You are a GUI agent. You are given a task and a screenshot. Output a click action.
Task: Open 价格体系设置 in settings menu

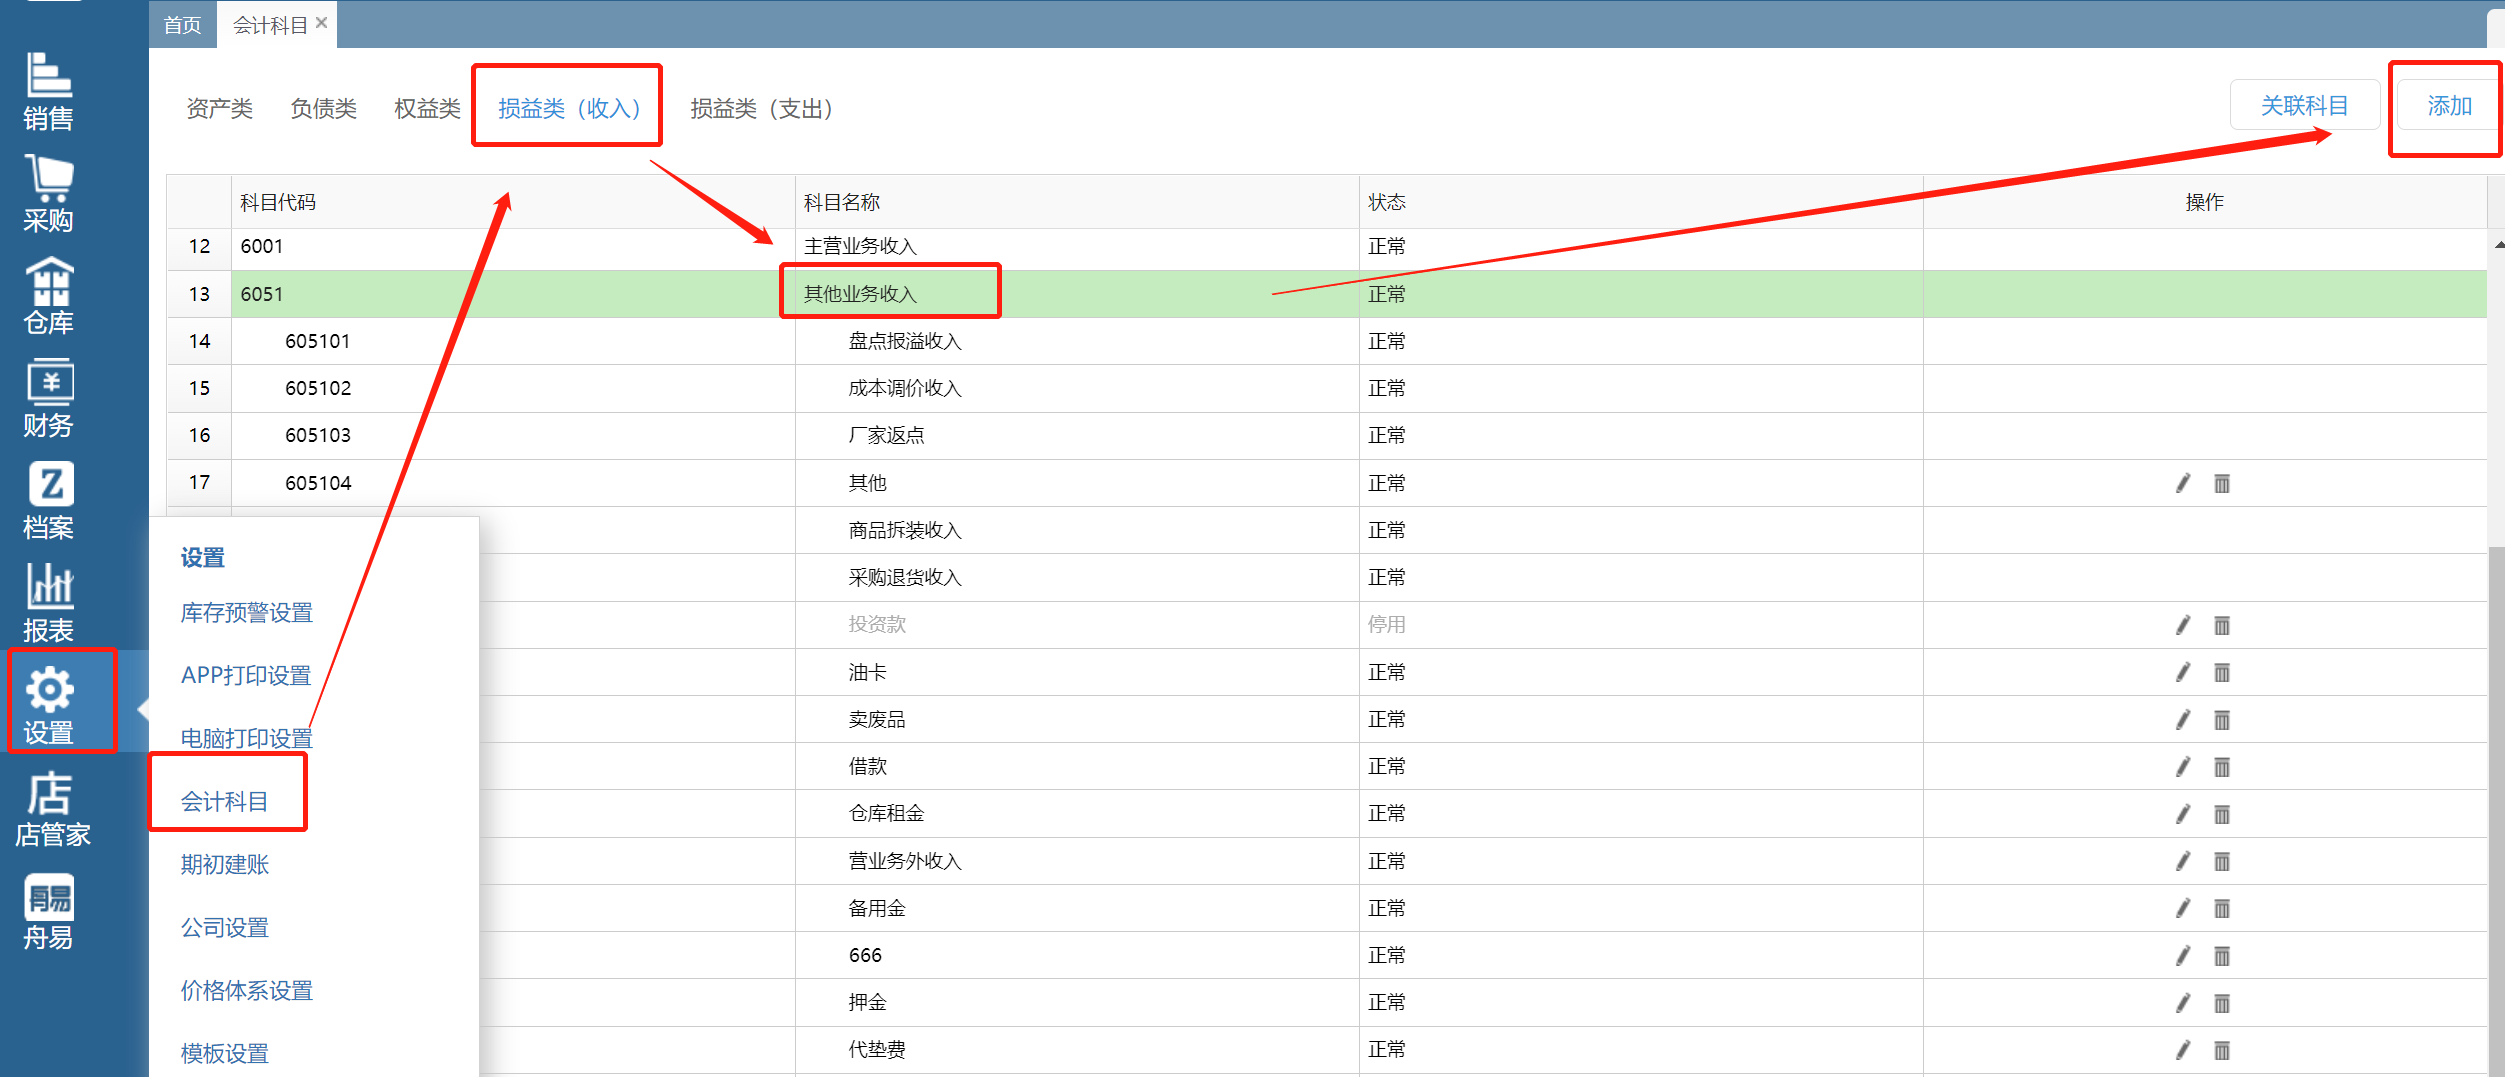point(247,991)
